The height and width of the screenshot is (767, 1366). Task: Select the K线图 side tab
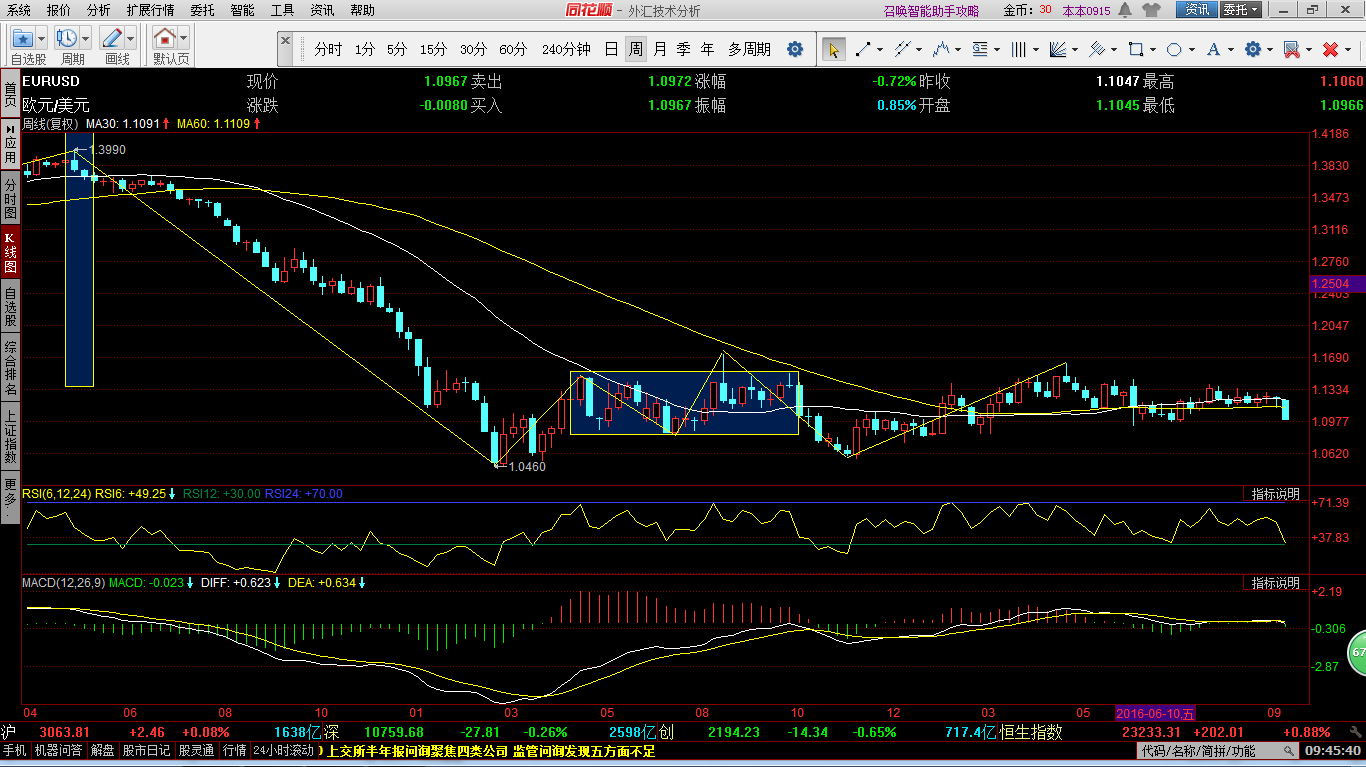point(10,254)
